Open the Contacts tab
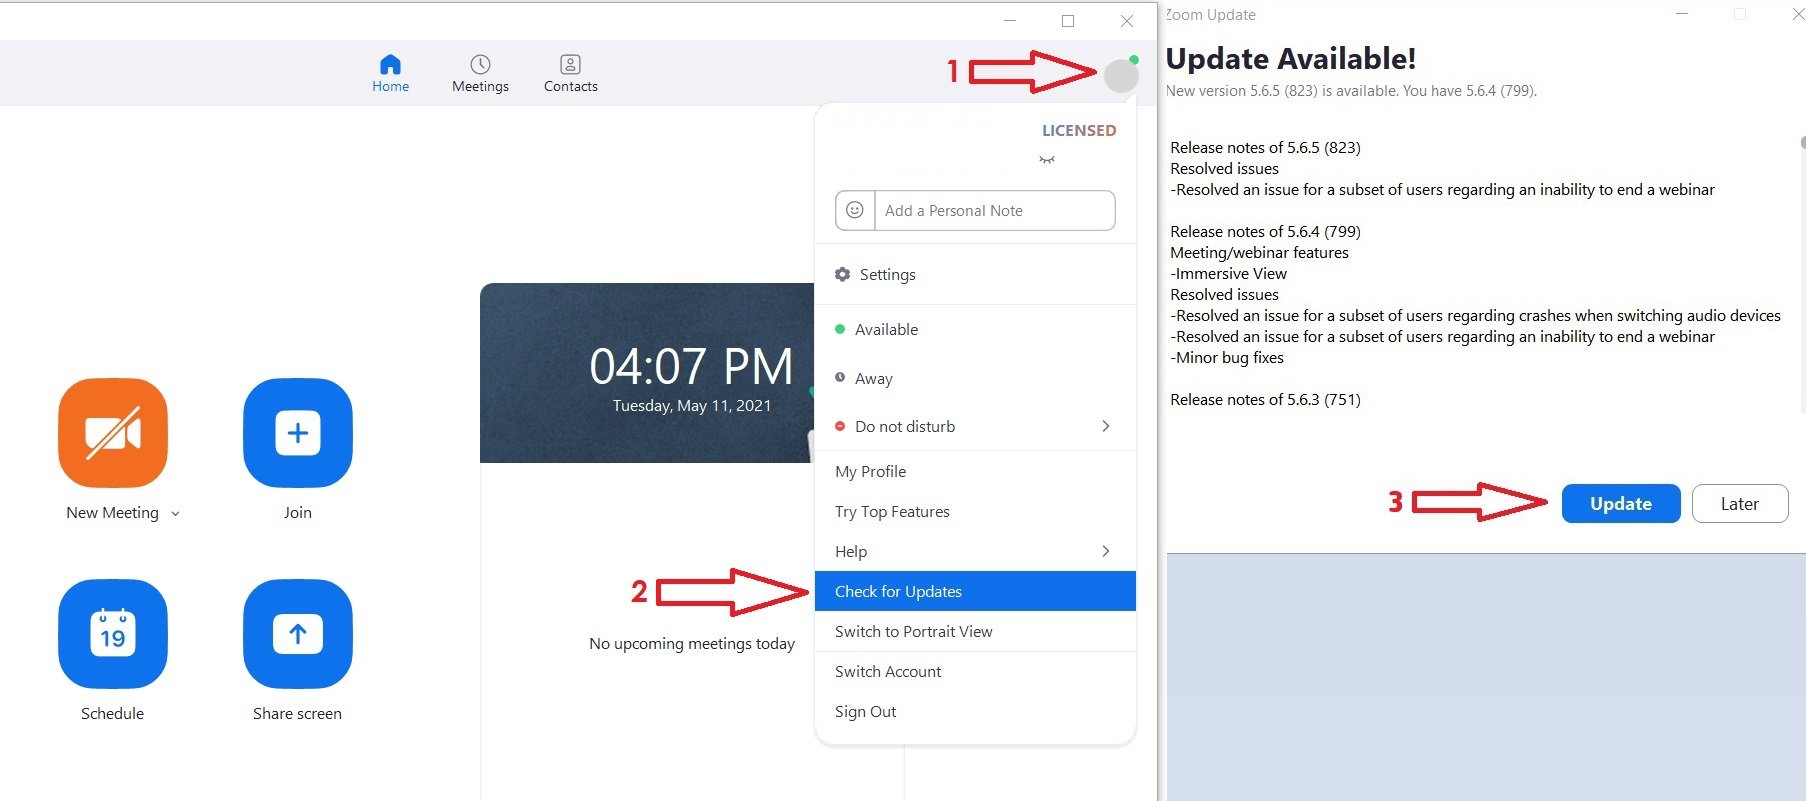 pyautogui.click(x=570, y=74)
